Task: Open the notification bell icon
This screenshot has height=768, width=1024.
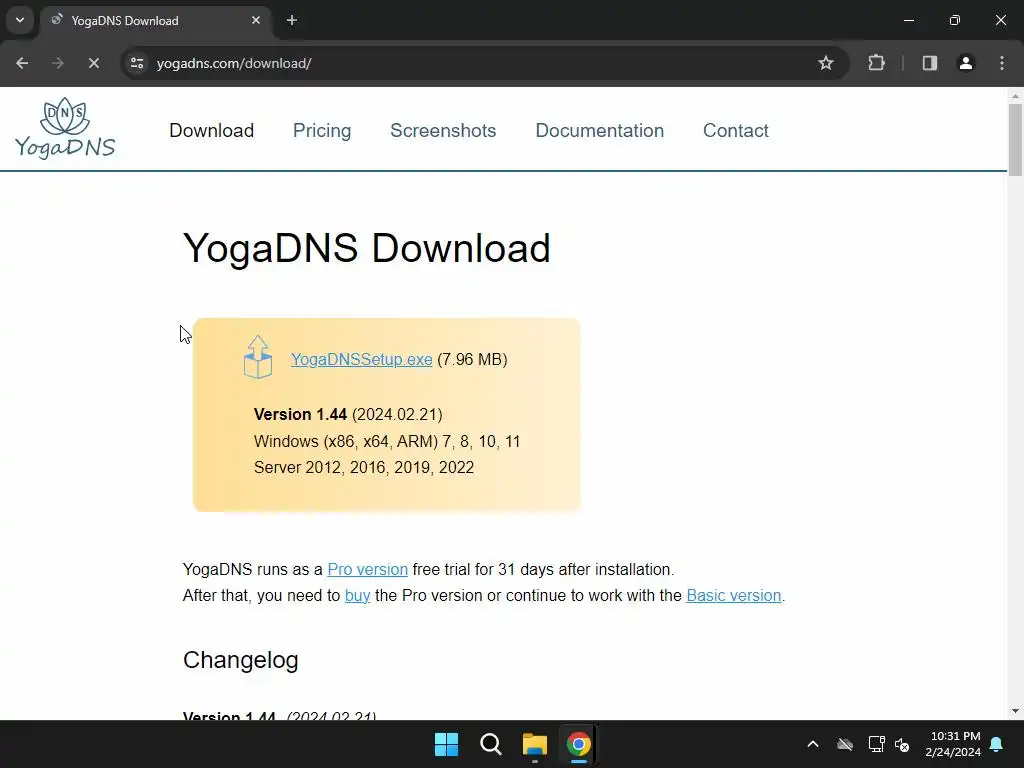Action: point(997,744)
